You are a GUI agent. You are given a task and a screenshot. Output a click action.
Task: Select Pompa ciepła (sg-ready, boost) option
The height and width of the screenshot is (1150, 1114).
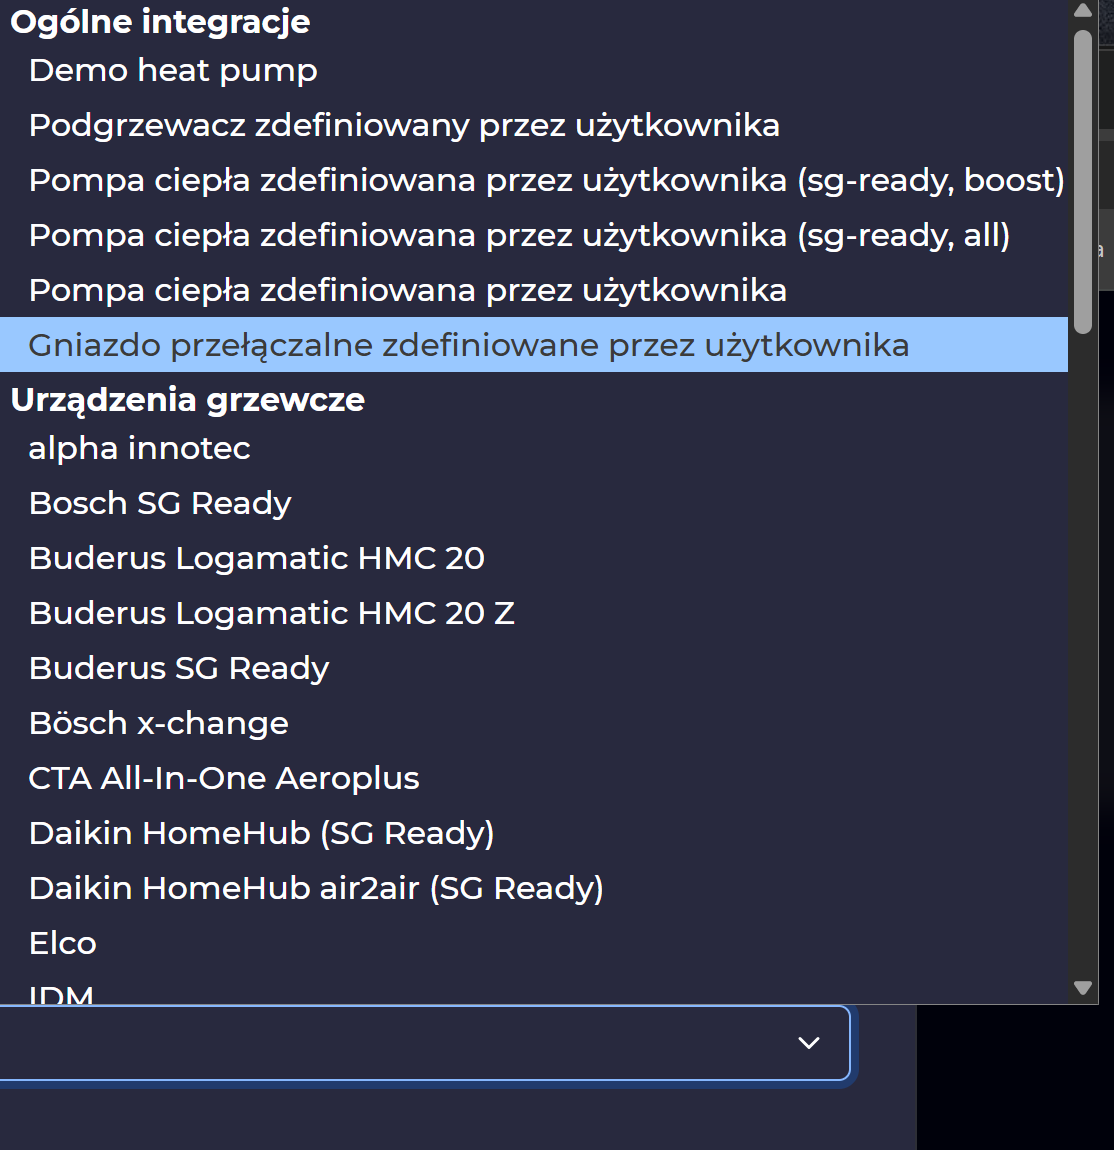click(x=546, y=181)
